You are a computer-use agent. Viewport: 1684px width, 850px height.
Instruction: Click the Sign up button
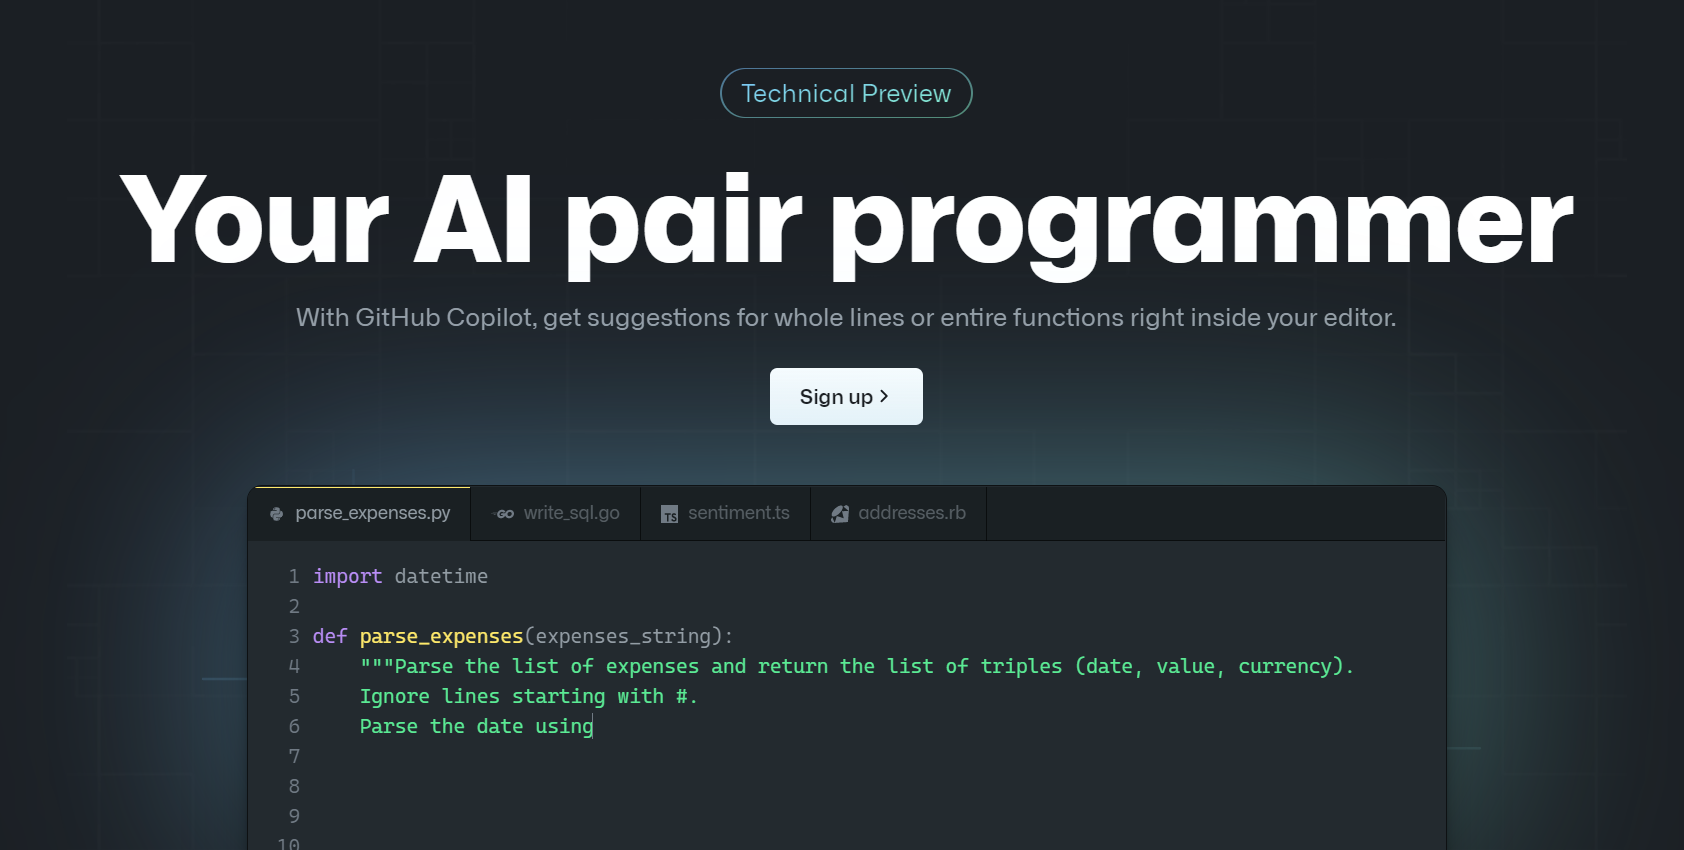point(846,396)
